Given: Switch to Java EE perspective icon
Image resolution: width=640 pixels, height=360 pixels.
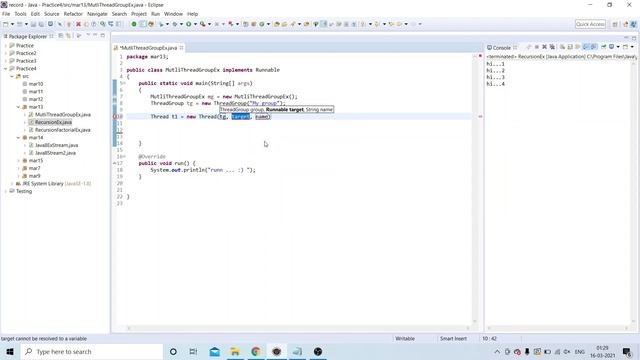Looking at the screenshot, I should click(625, 24).
